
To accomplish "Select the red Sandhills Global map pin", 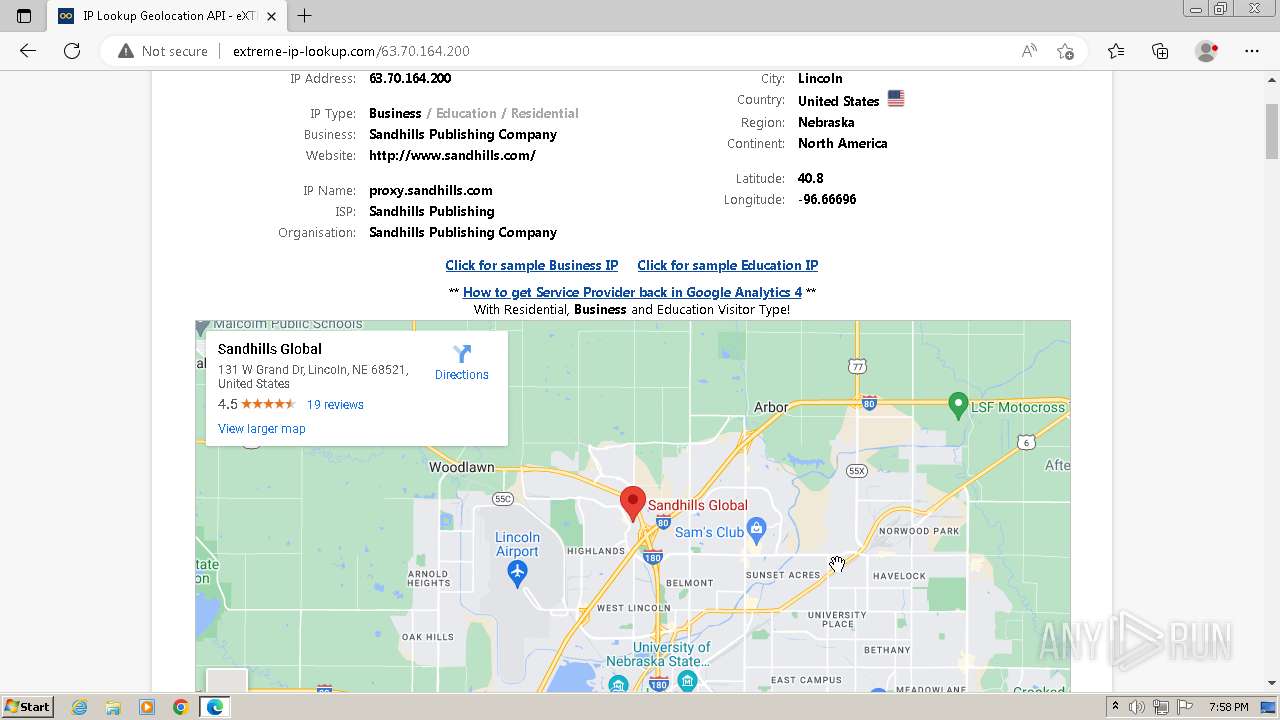I will pyautogui.click(x=632, y=504).
